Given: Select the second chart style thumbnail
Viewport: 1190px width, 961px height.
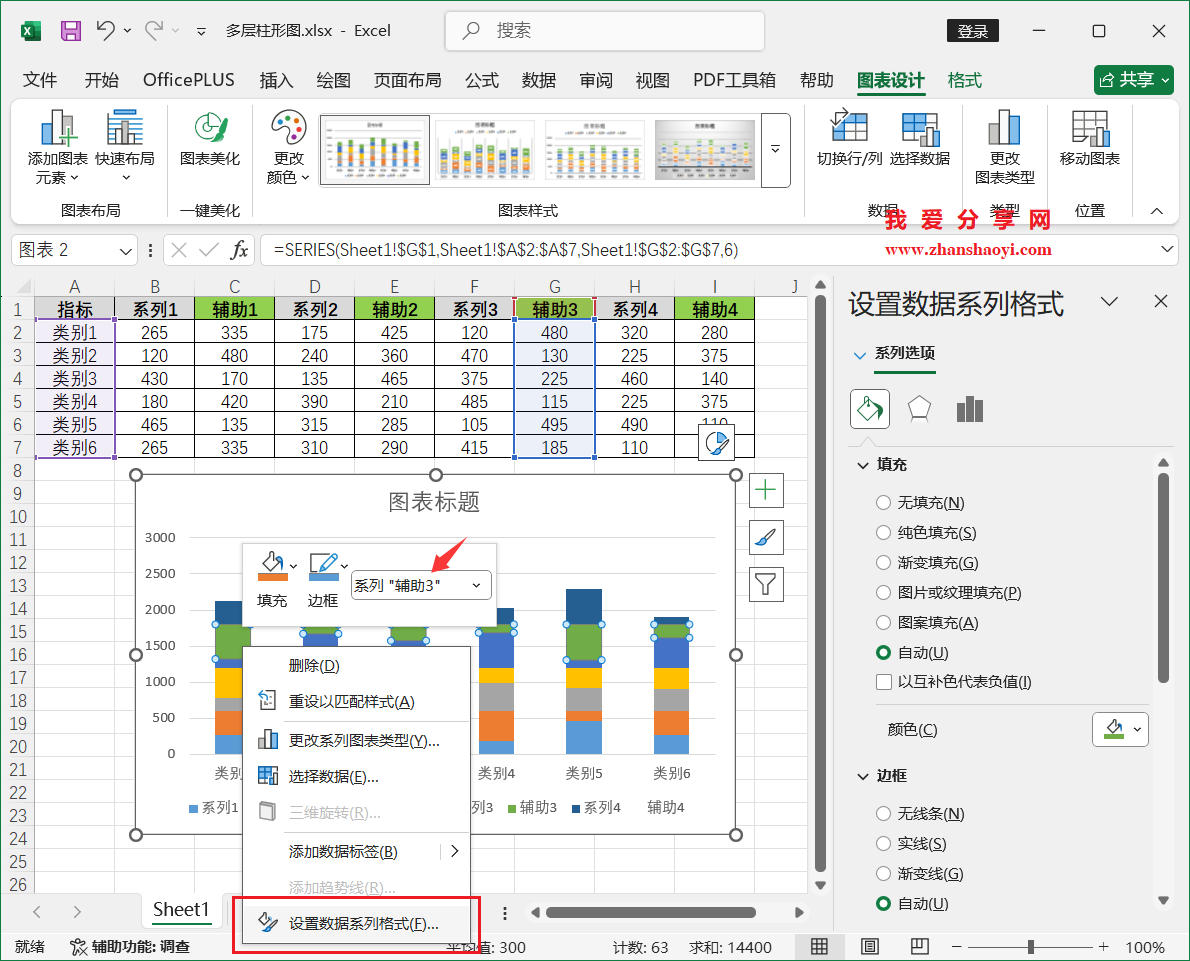Looking at the screenshot, I should coord(484,149).
